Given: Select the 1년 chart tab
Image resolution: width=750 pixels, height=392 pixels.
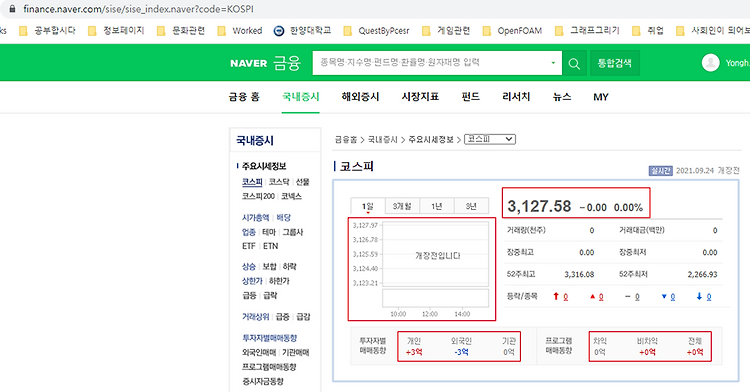Looking at the screenshot, I should (x=436, y=206).
